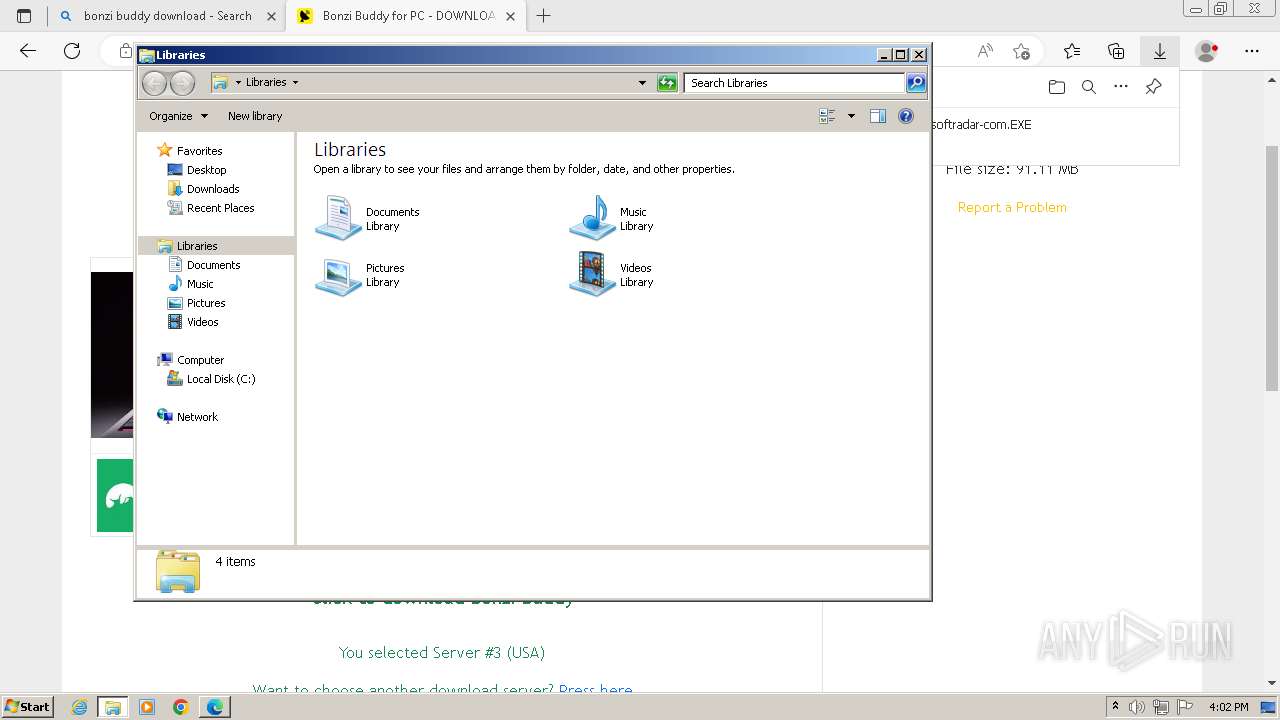Screen dimensions: 1280x720
Task: Open Edge Downloads arrow icon
Action: point(1160,51)
